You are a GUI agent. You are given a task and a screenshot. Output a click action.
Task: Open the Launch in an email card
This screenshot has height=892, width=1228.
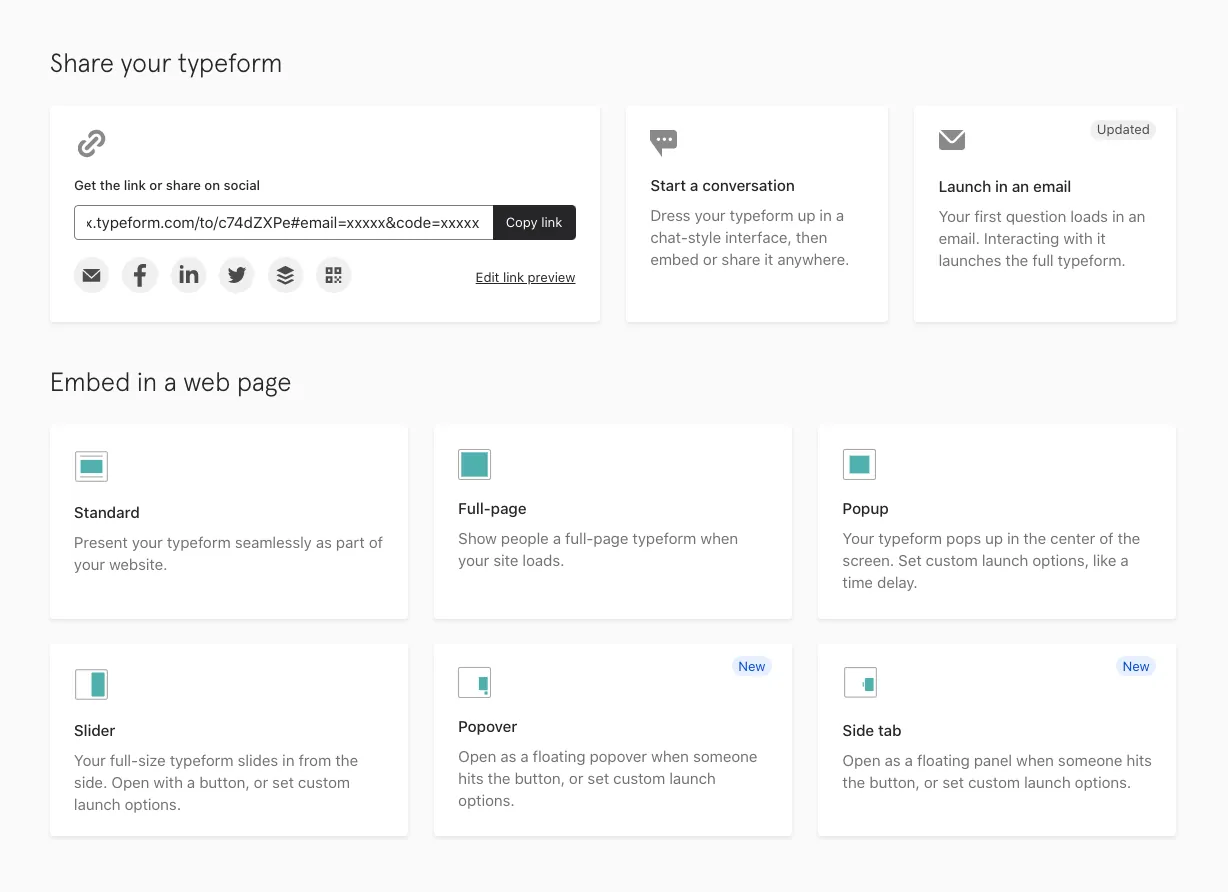[x=1044, y=214]
